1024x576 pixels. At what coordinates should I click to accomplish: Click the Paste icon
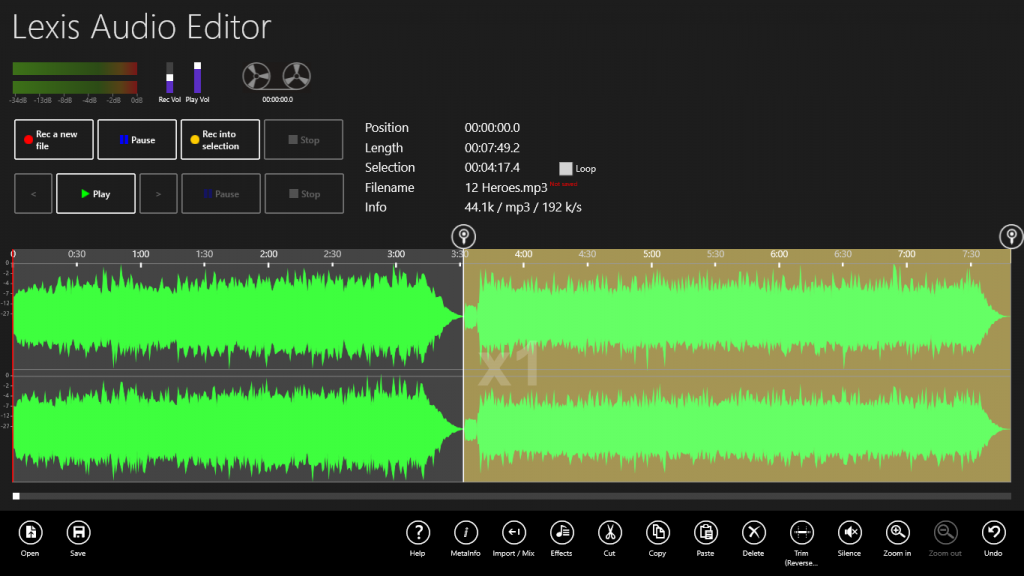point(705,533)
